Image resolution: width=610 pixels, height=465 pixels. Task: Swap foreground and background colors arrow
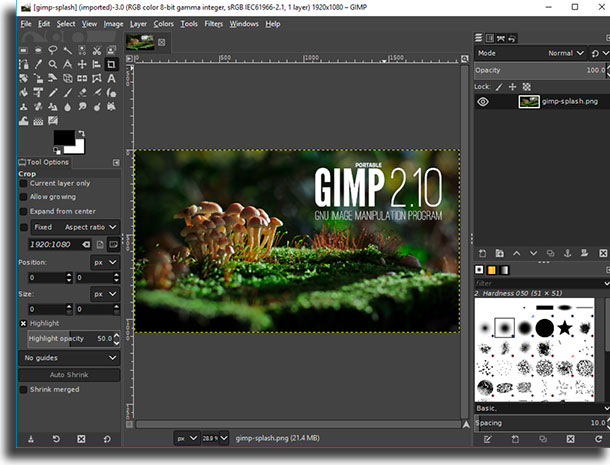coord(81,133)
